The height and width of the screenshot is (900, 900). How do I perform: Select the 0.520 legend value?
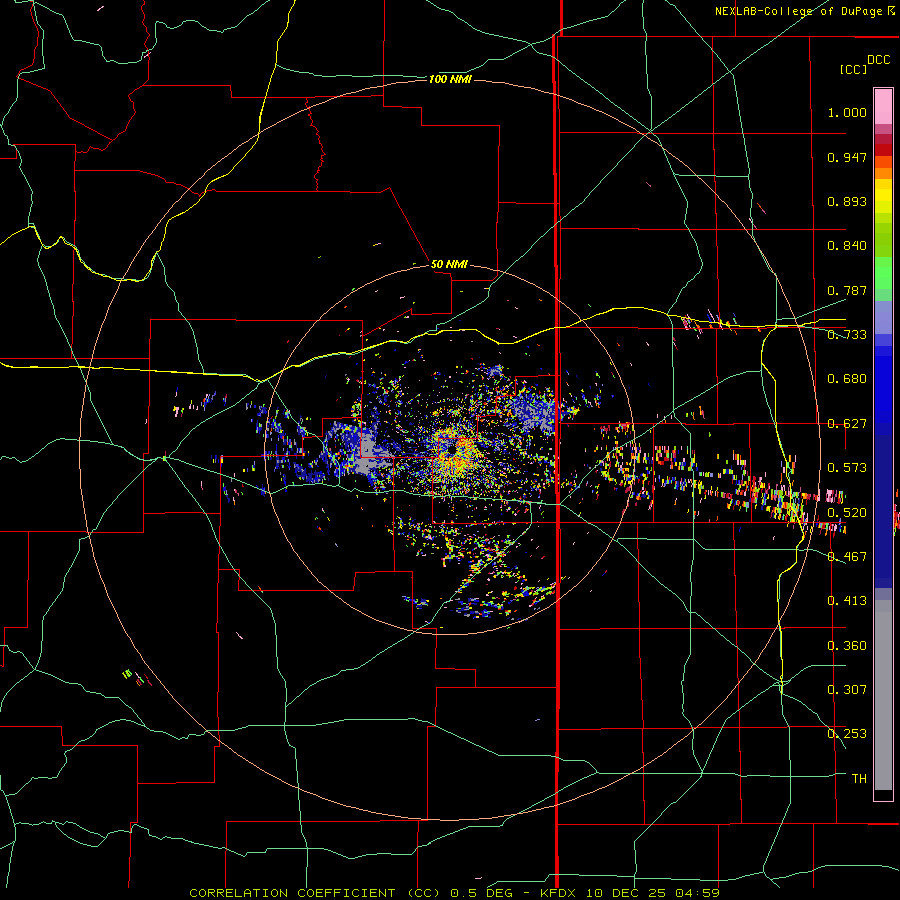coord(847,512)
